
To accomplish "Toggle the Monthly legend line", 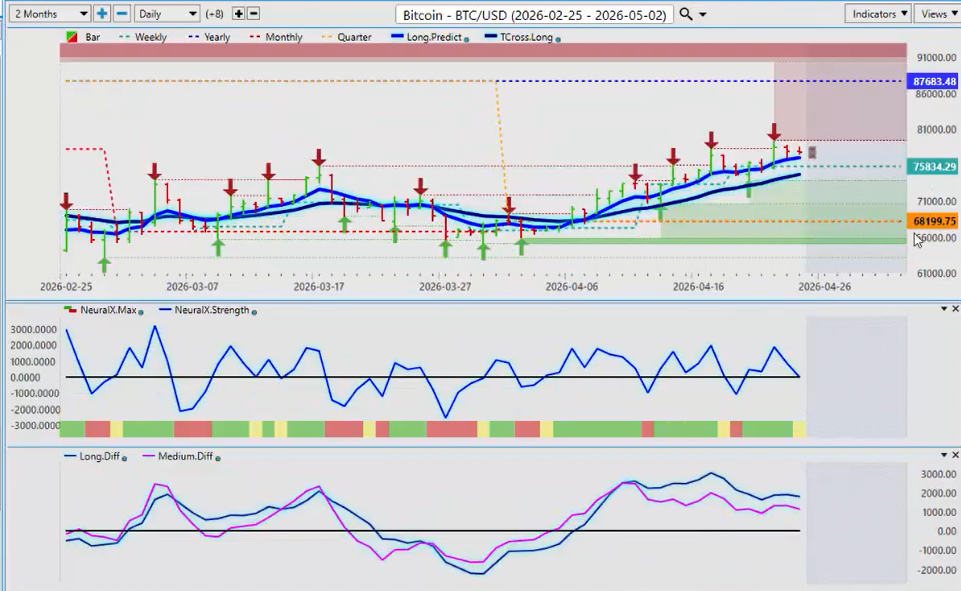I will click(292, 37).
